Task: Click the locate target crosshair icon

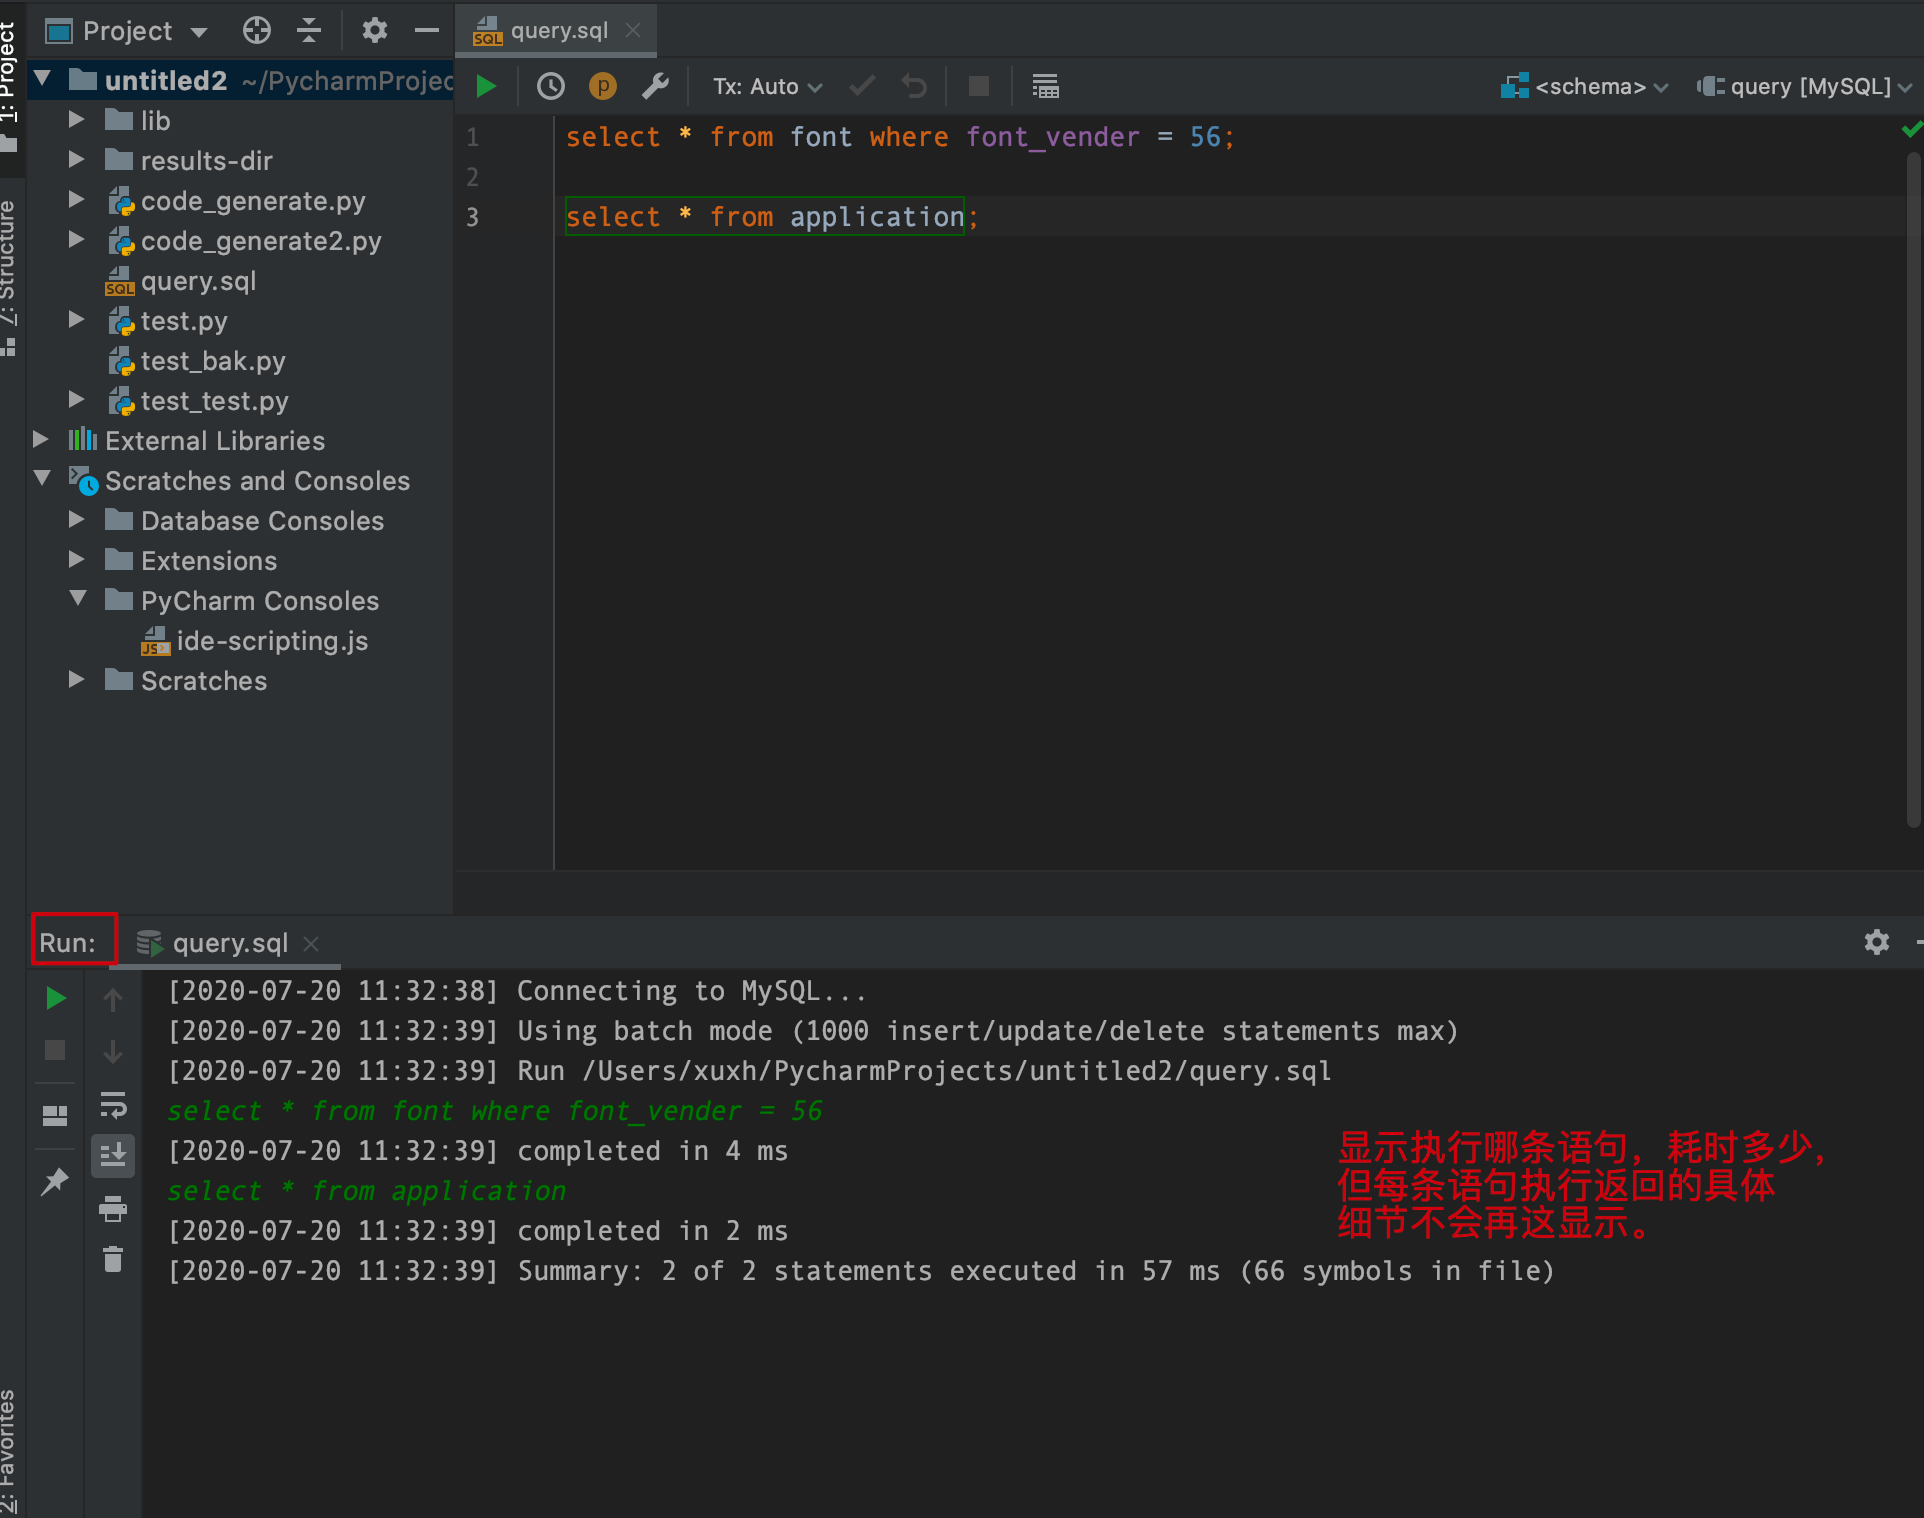Action: (x=257, y=31)
